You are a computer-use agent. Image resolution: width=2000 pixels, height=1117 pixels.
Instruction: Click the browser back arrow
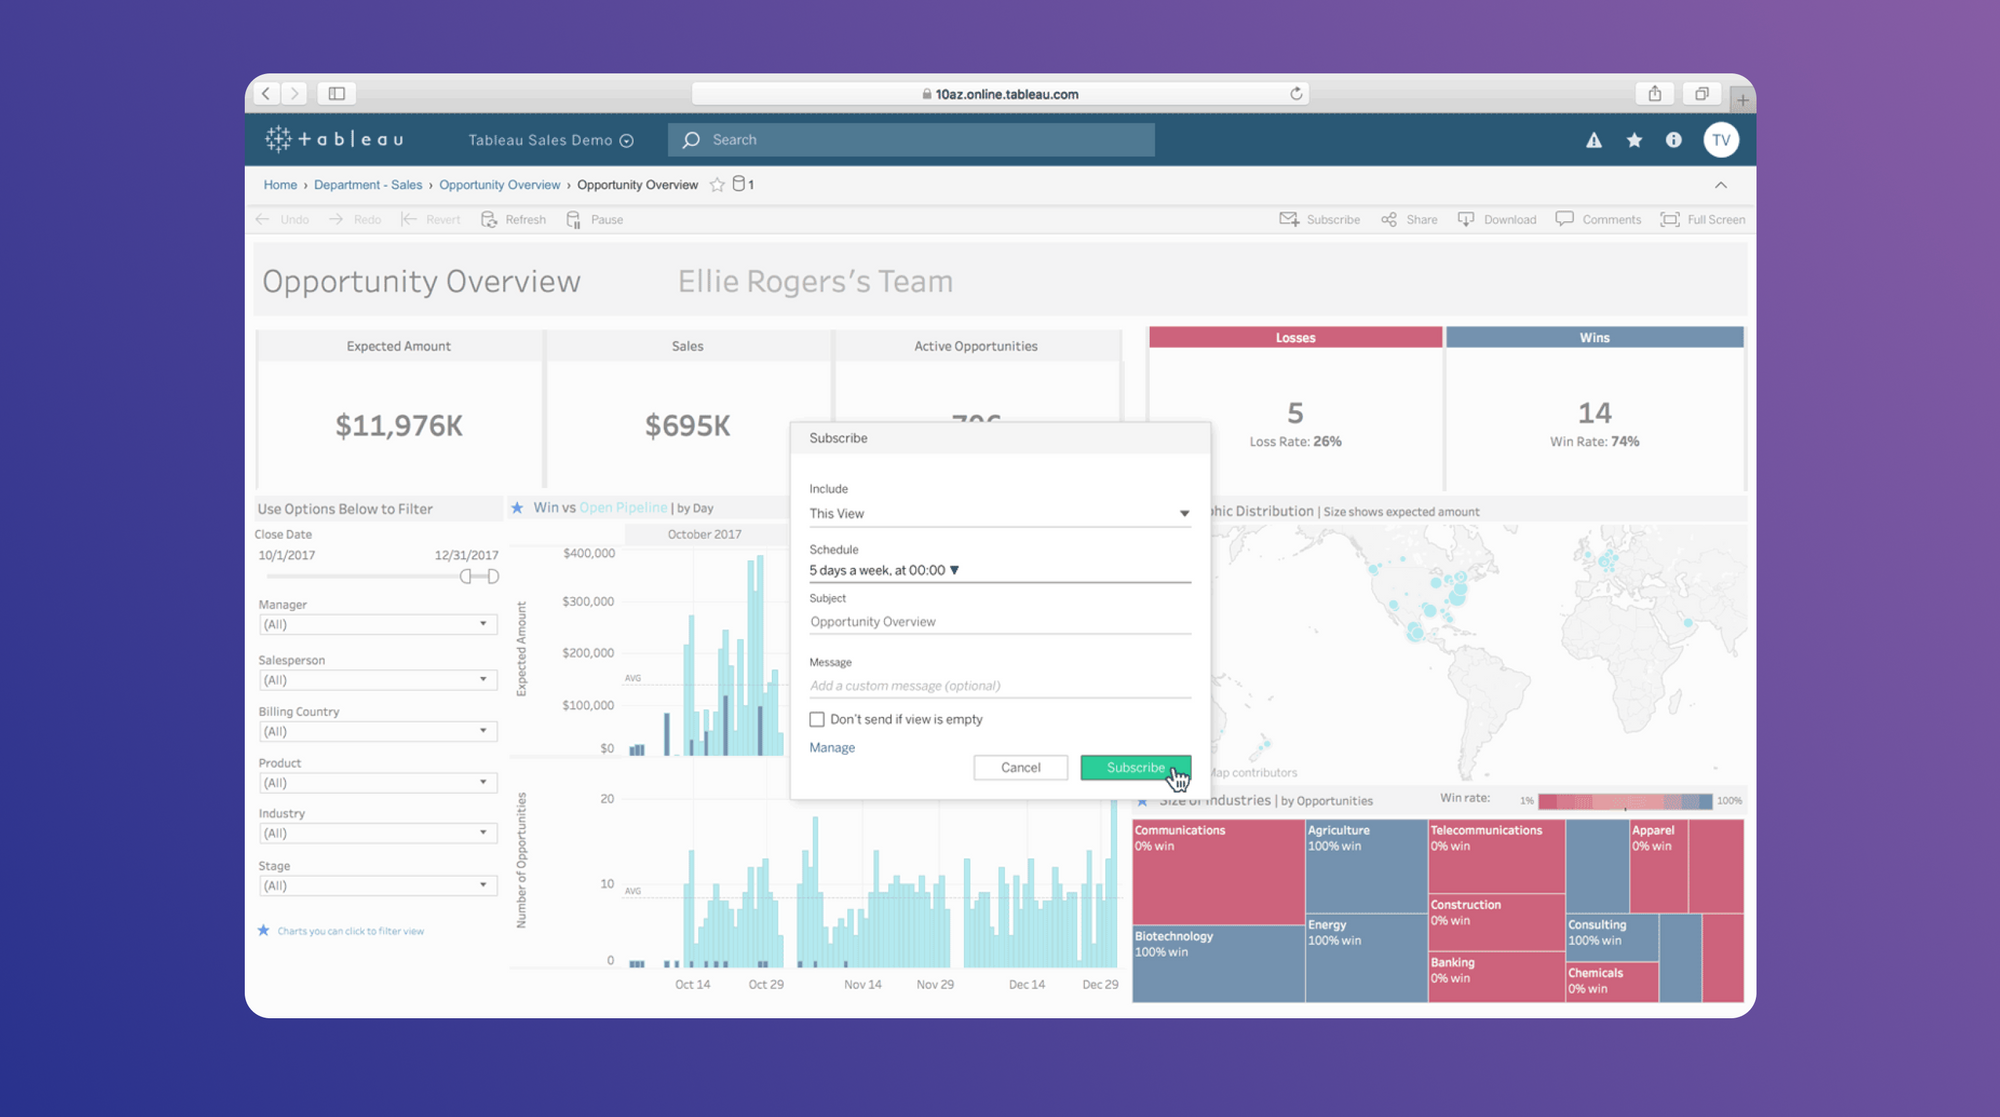tap(266, 94)
